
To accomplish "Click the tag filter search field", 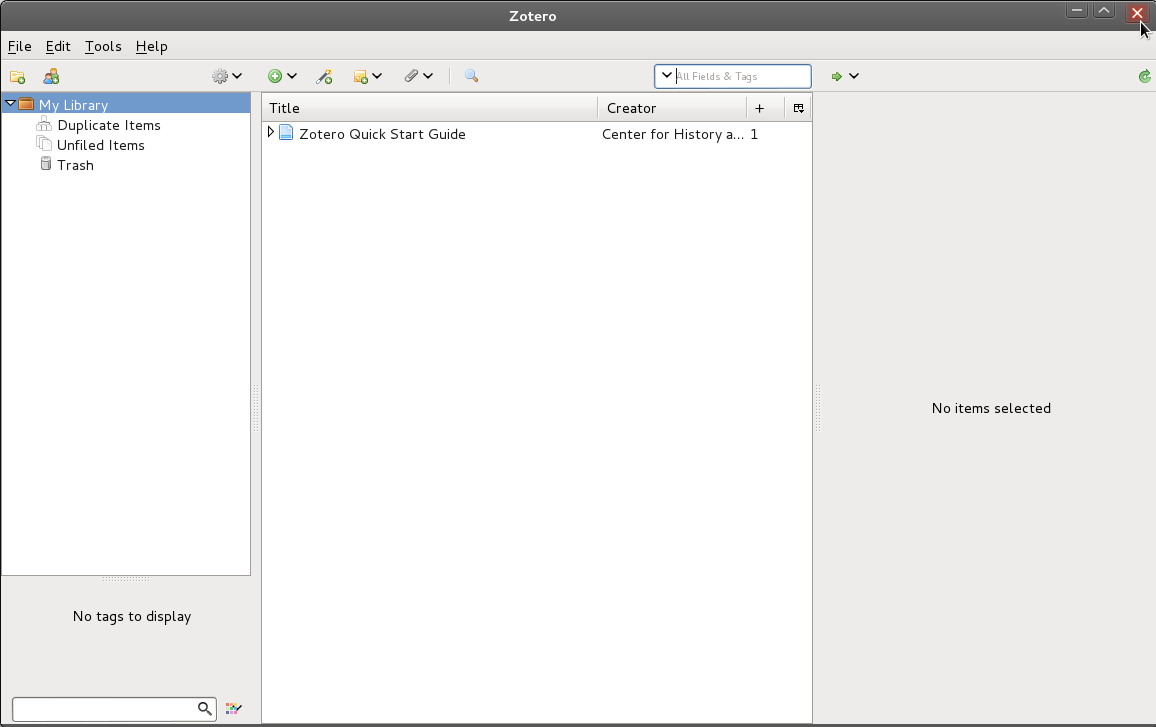I will 105,708.
